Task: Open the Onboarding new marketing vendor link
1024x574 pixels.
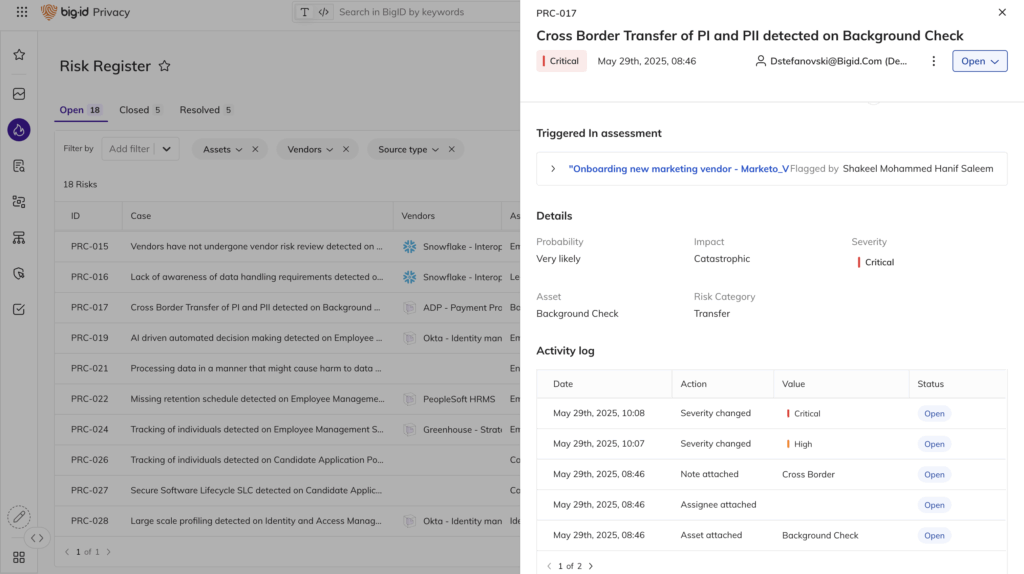Action: pyautogui.click(x=678, y=169)
